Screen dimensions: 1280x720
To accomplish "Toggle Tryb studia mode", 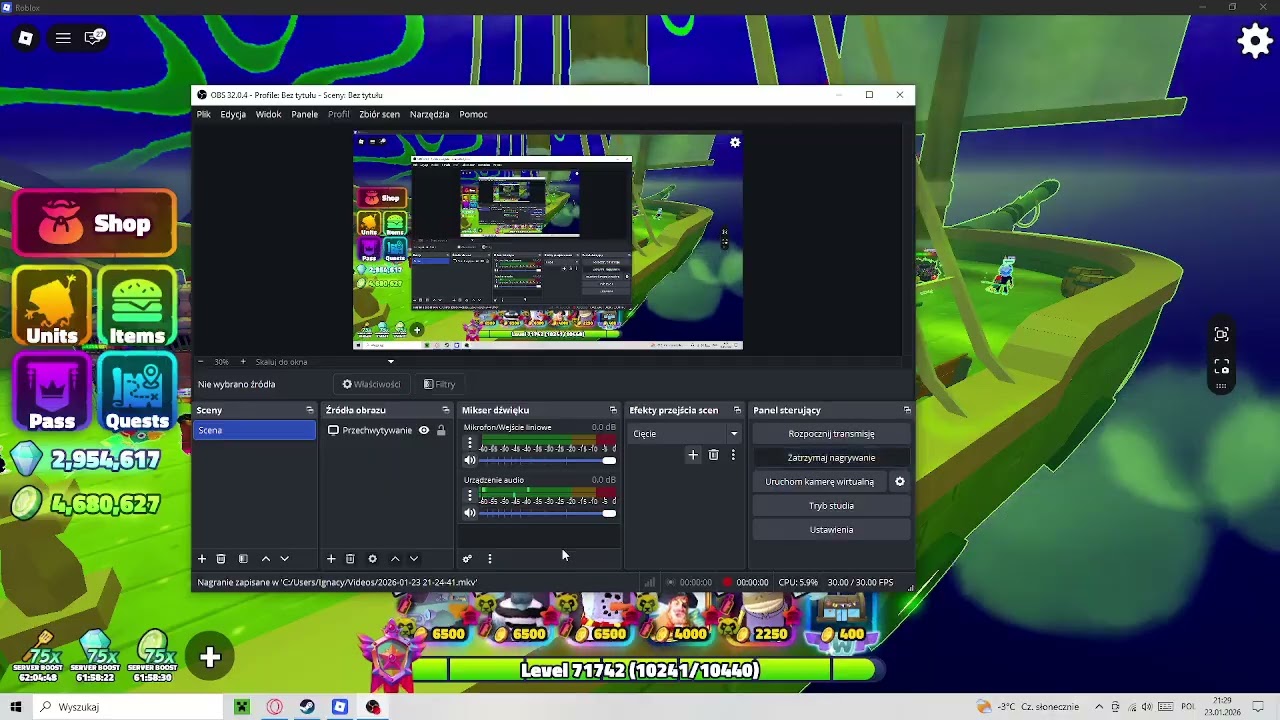I will coord(831,506).
